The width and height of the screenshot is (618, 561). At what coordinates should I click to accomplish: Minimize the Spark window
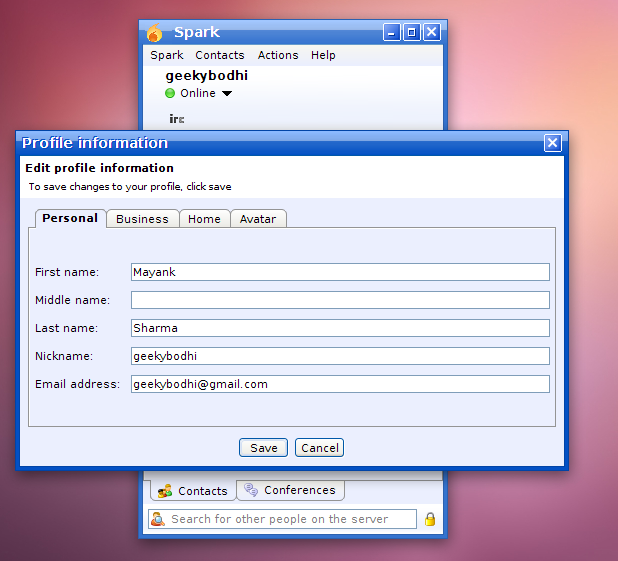click(391, 32)
